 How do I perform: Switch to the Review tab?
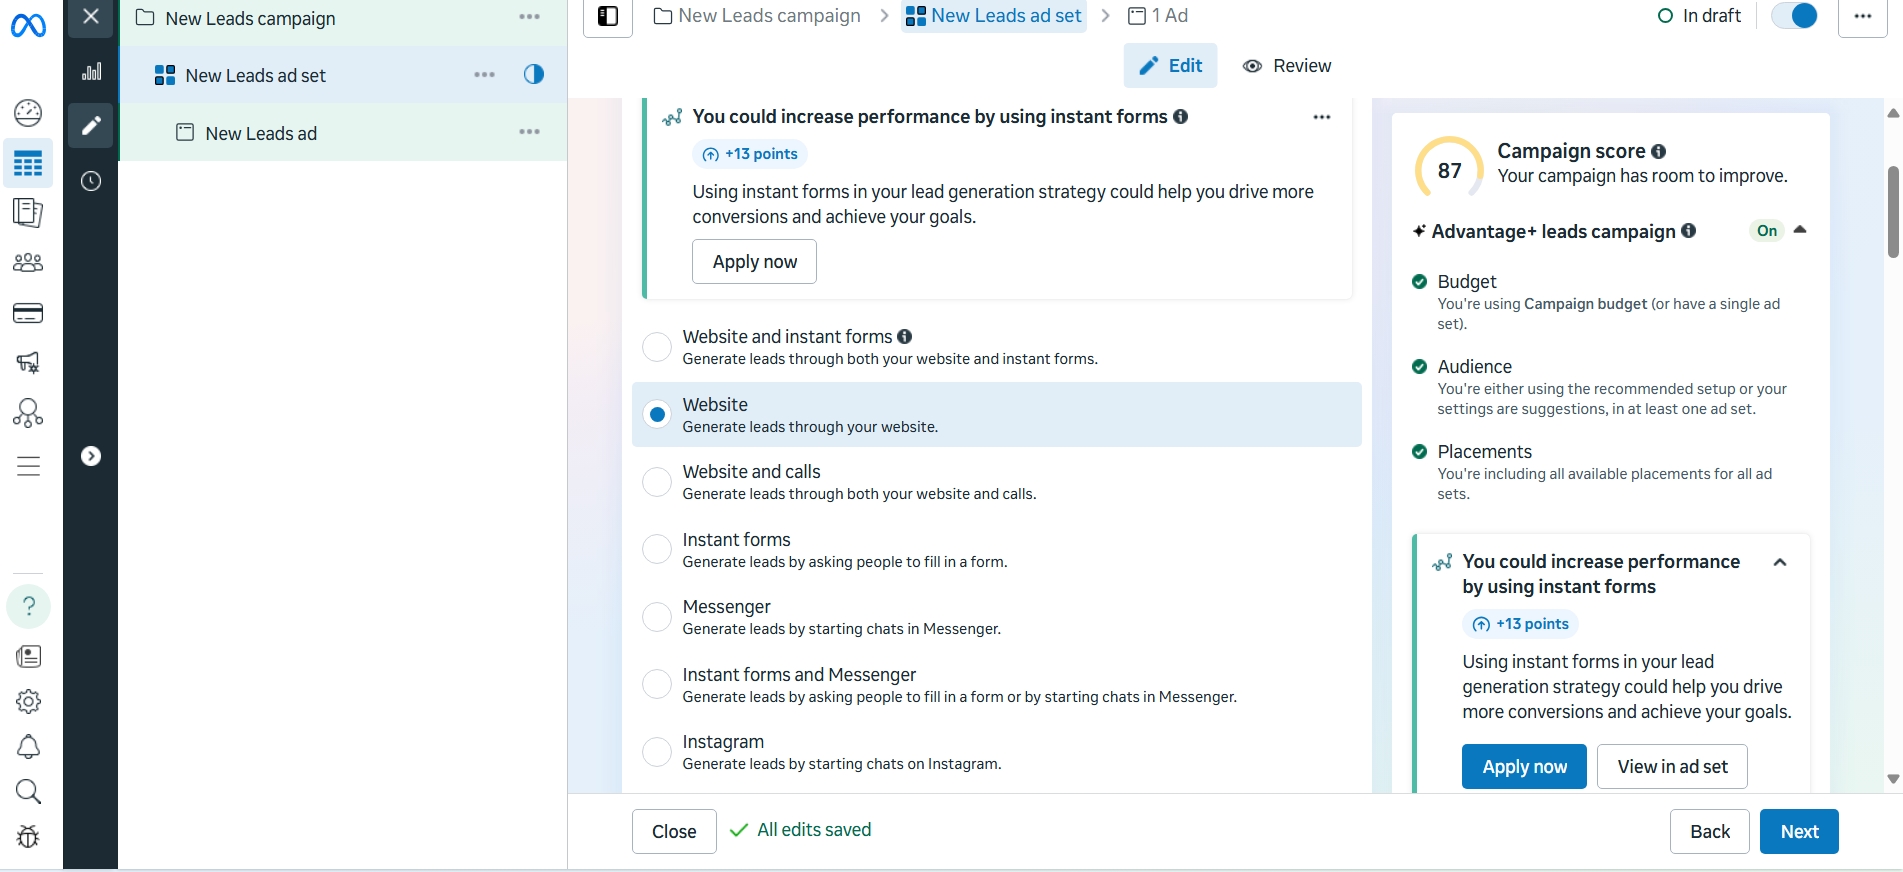pyautogui.click(x=1287, y=66)
